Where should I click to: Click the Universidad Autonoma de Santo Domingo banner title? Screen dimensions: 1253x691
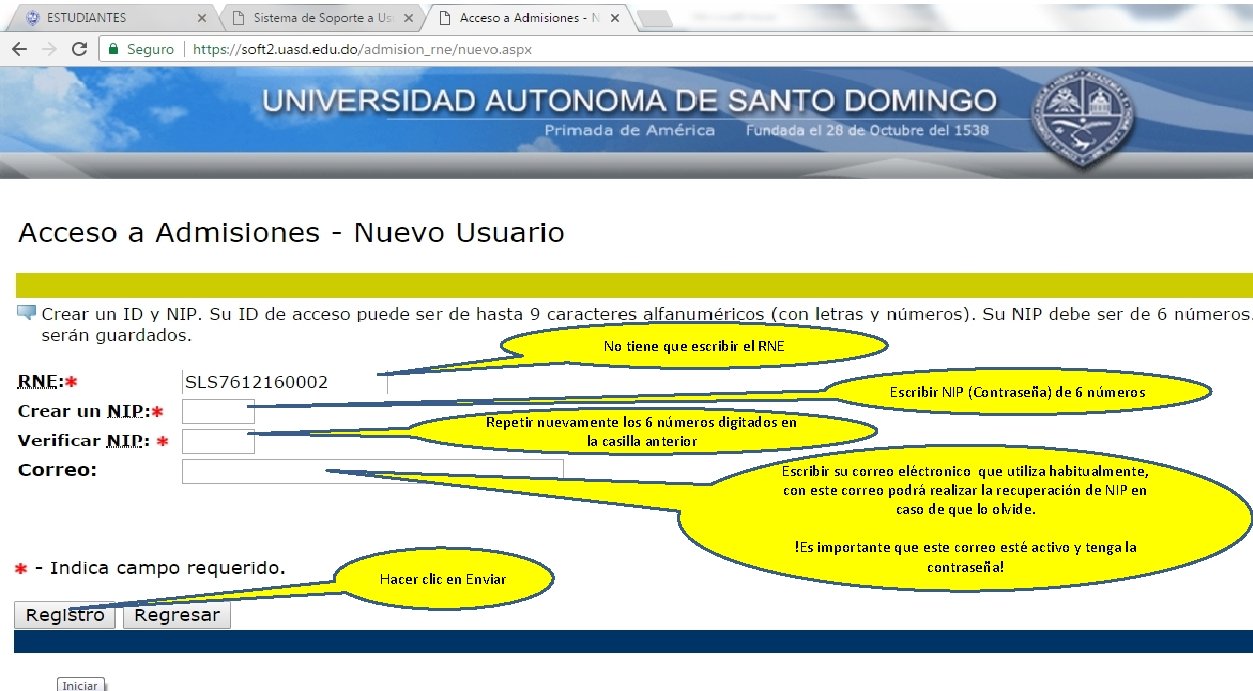click(629, 102)
